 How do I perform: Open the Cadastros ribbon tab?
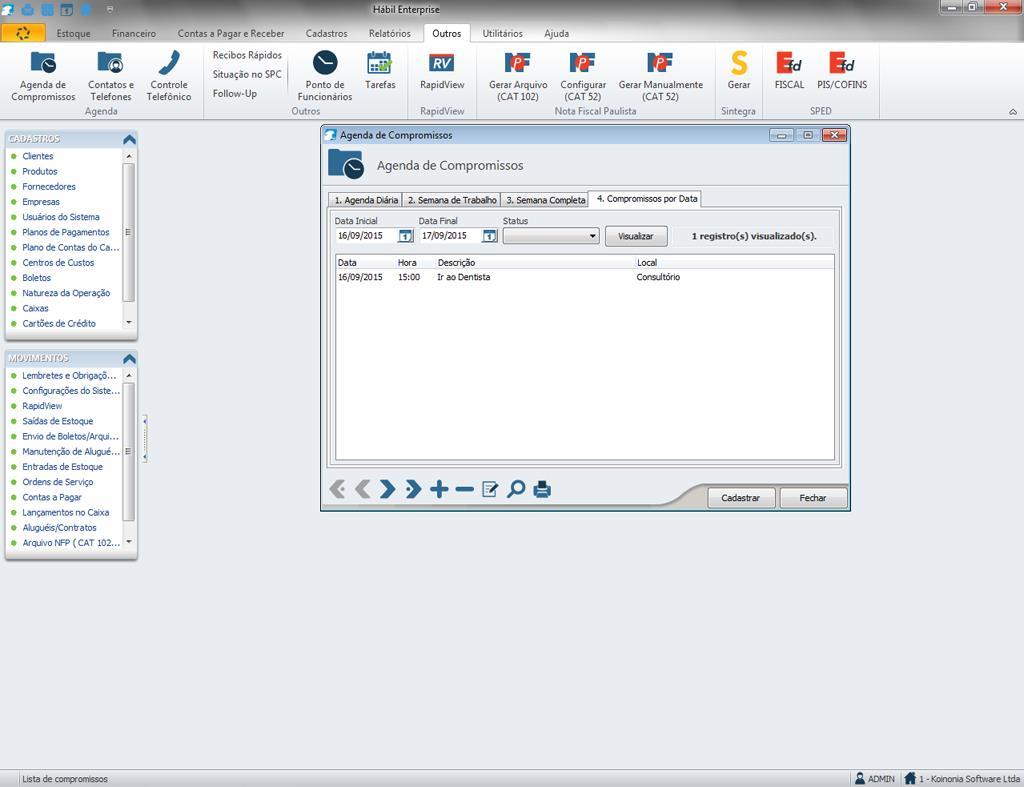pyautogui.click(x=327, y=33)
